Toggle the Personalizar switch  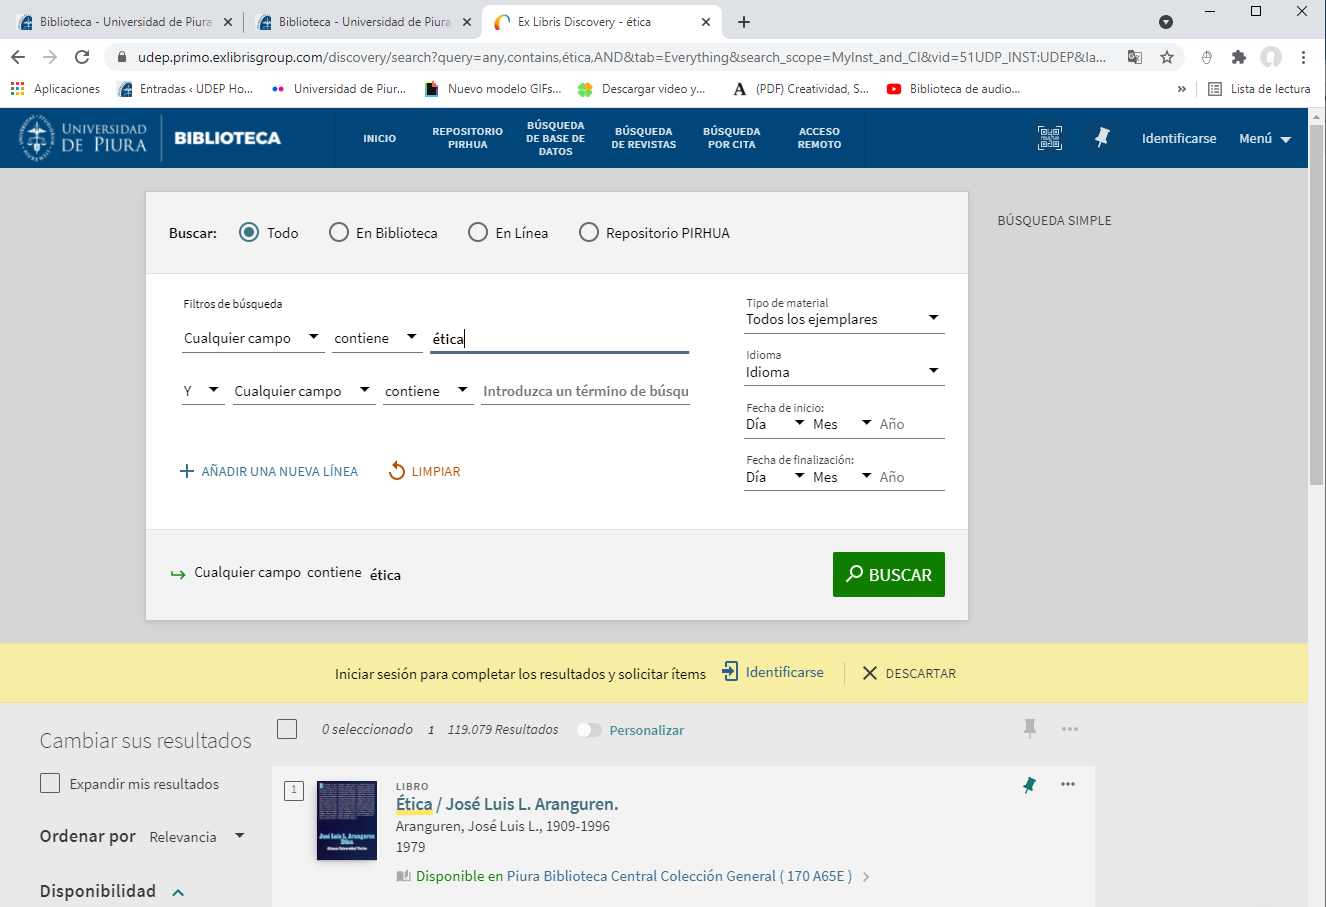point(589,730)
